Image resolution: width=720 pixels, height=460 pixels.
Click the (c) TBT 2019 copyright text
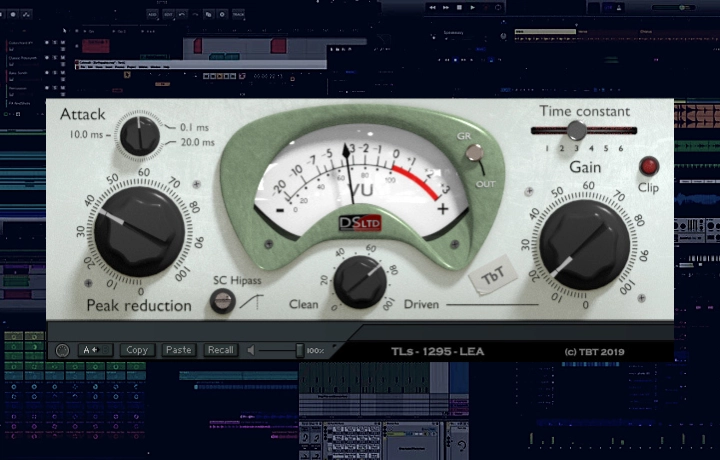pyautogui.click(x=594, y=352)
